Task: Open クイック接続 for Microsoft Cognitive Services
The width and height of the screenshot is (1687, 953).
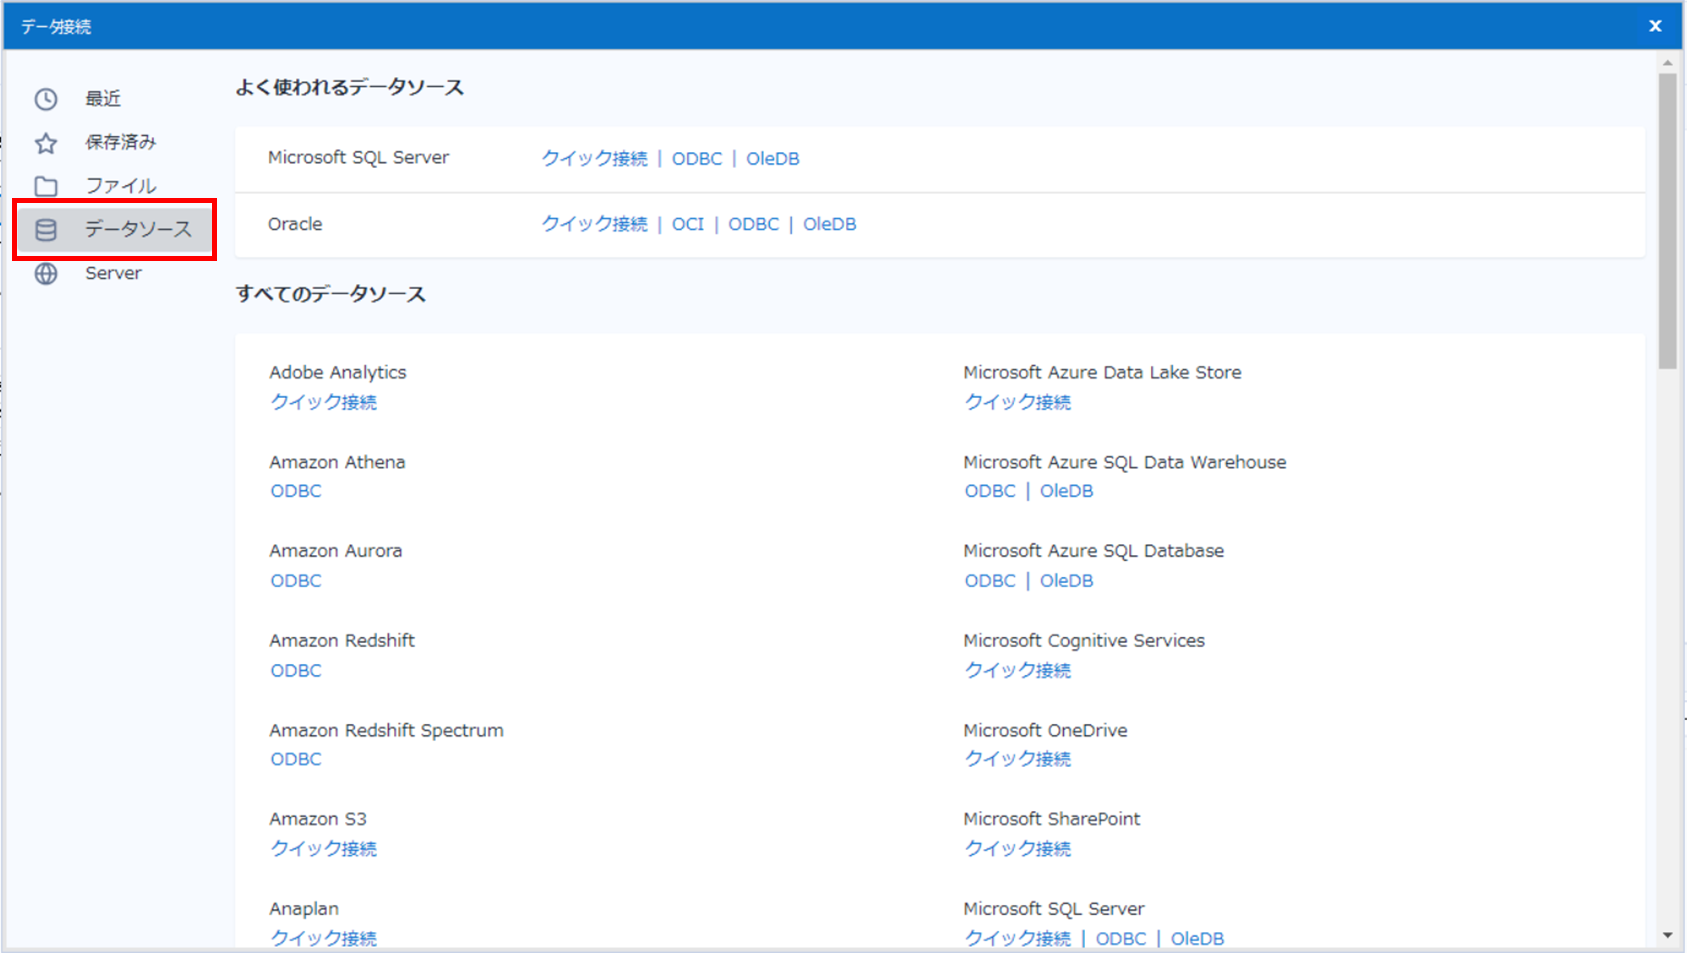Action: pyautogui.click(x=1017, y=670)
